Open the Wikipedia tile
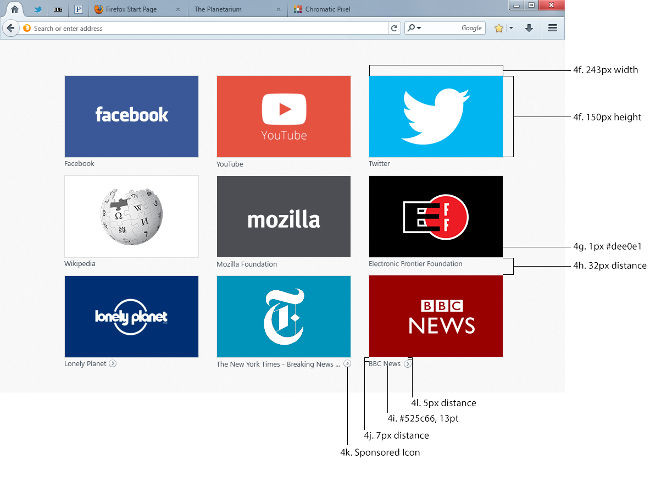Viewport: 650px width, 480px height. coord(131,216)
